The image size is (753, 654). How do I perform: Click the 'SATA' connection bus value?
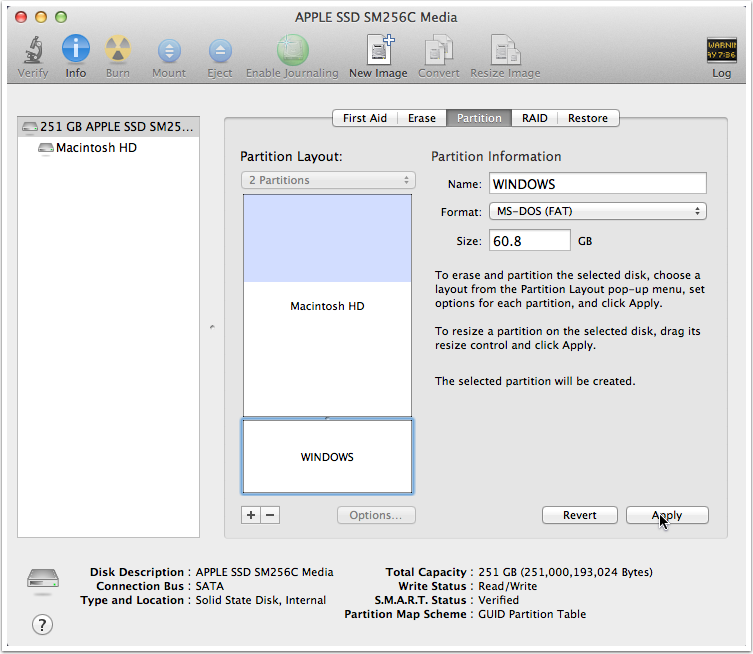(x=209, y=586)
